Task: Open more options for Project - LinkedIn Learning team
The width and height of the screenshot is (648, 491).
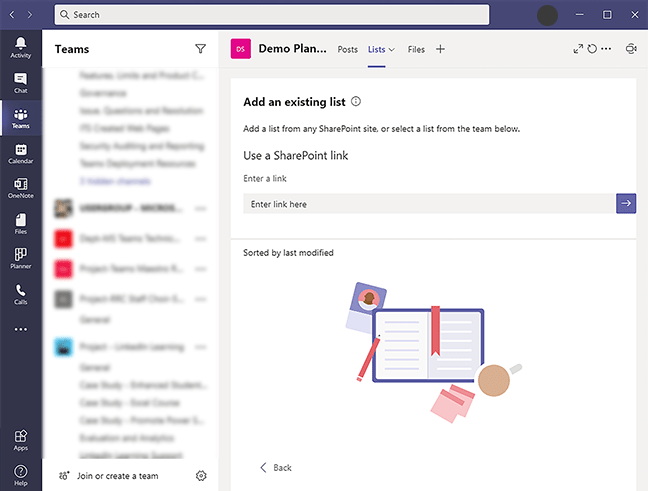Action: pos(201,347)
